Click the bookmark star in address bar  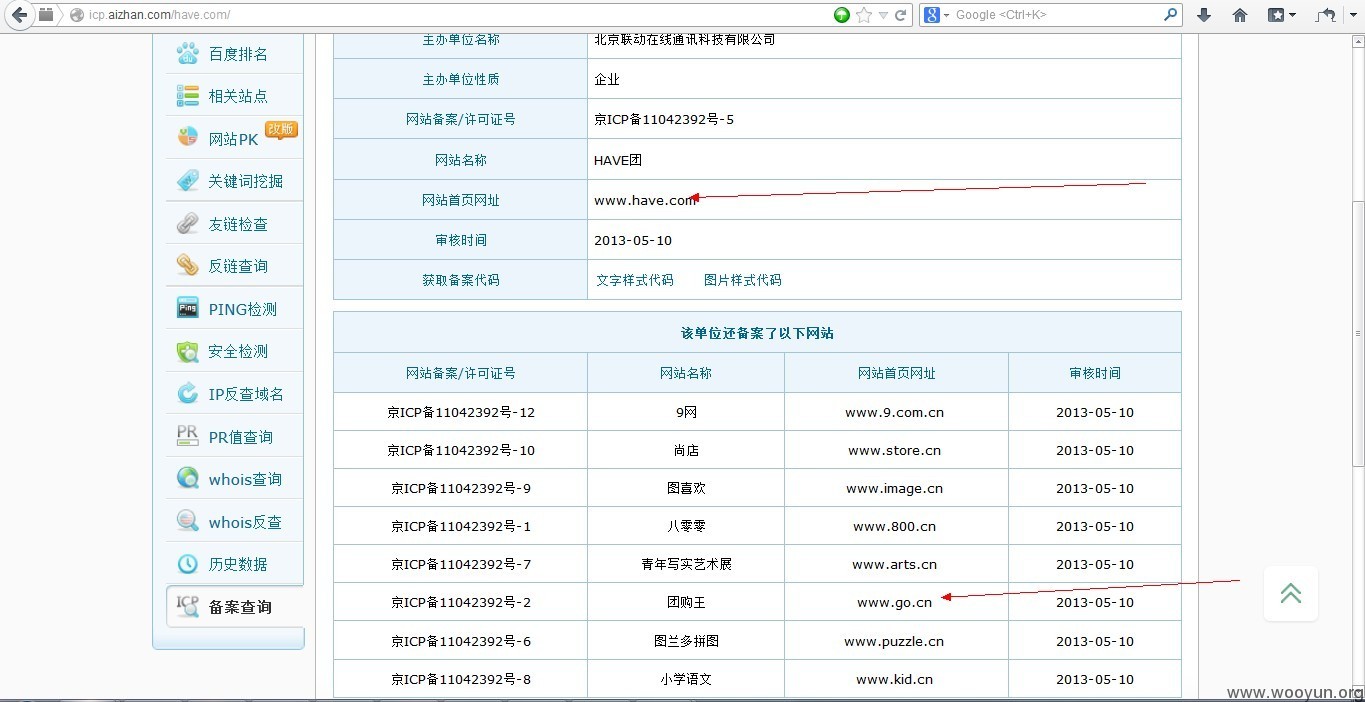point(864,15)
